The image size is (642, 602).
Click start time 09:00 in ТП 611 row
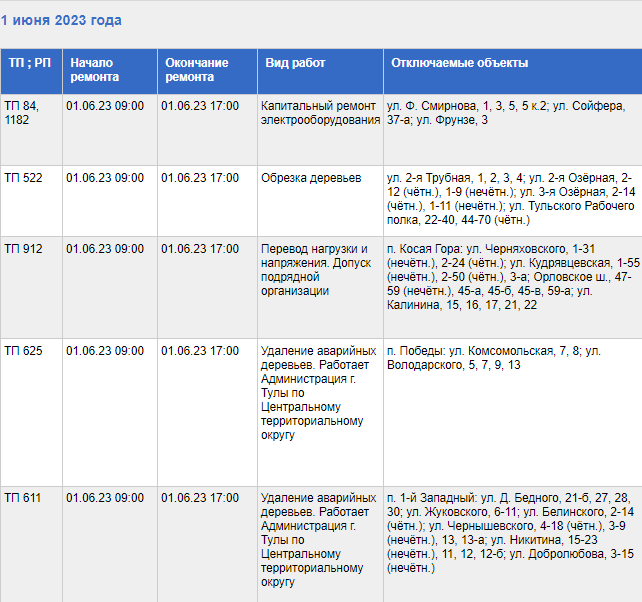click(105, 498)
